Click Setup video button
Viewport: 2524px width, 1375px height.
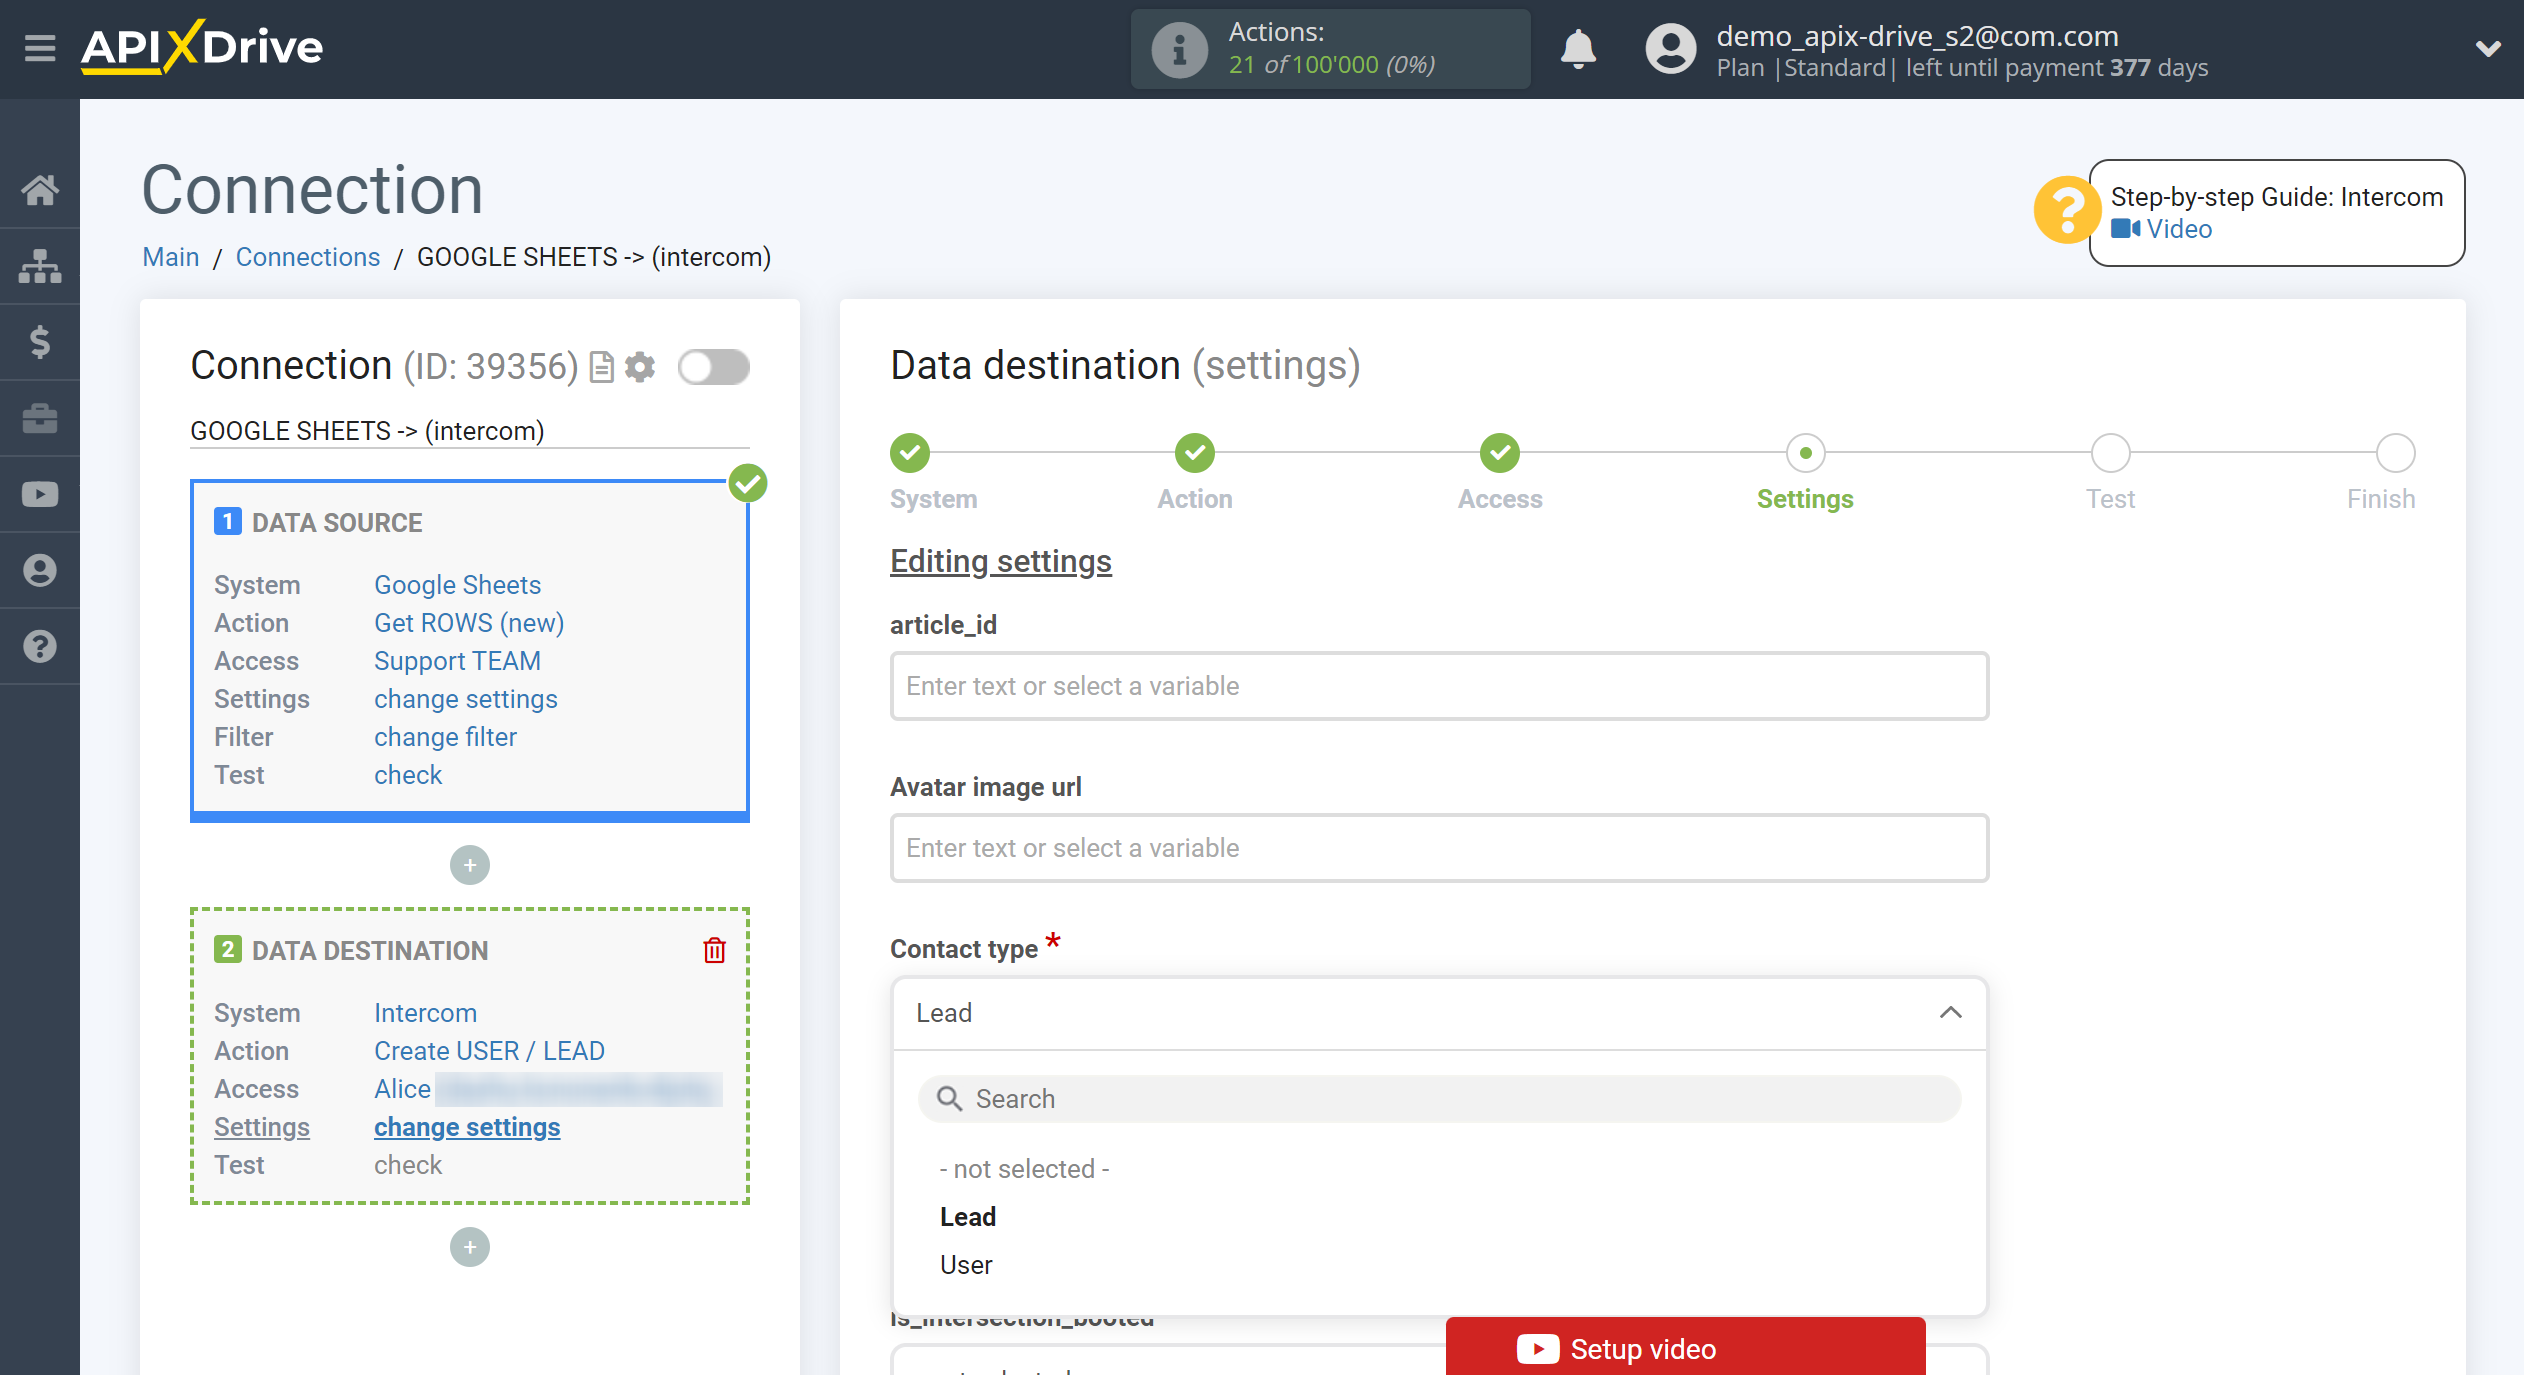[x=1685, y=1348]
